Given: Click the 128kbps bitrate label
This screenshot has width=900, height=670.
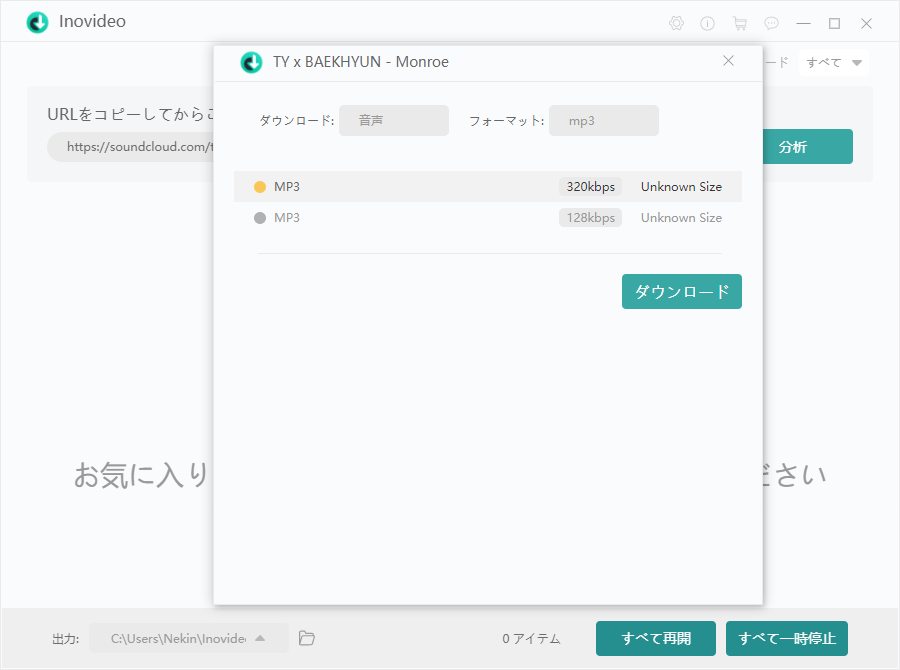Looking at the screenshot, I should pyautogui.click(x=591, y=218).
